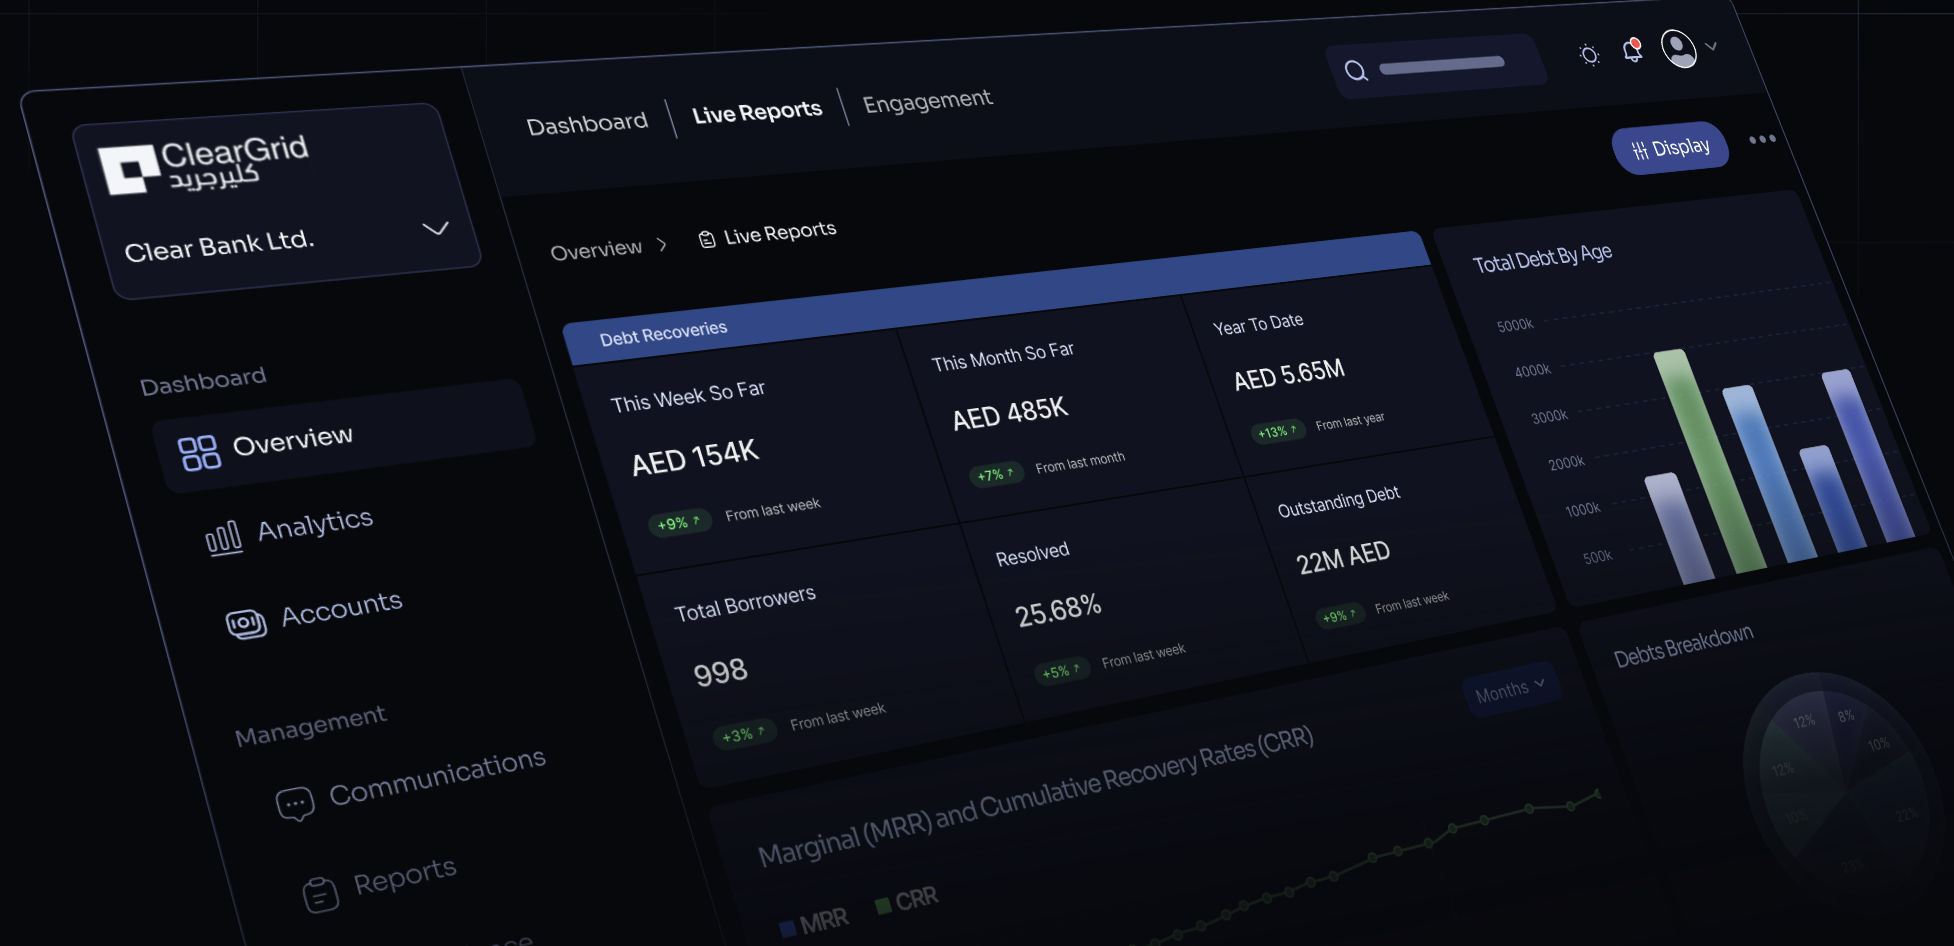Click the Accounts money icon
Viewport: 1954px width, 946px height.
(246, 624)
